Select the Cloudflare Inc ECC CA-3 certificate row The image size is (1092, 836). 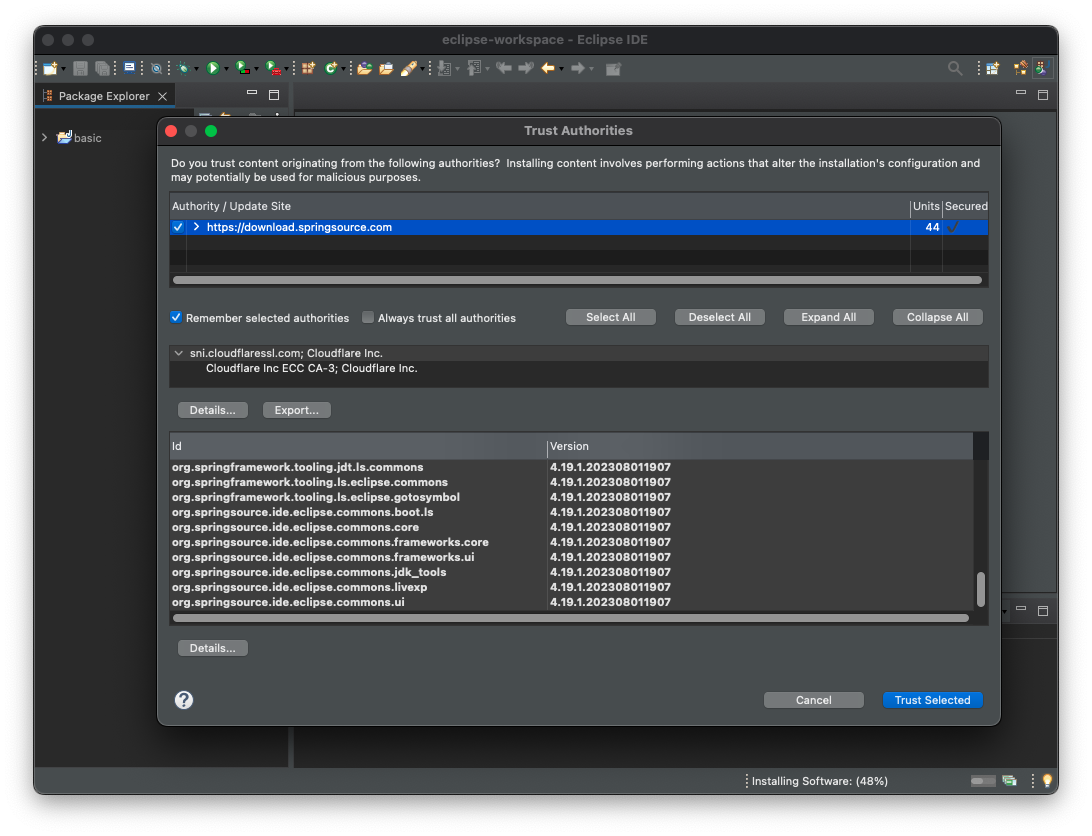coord(579,369)
